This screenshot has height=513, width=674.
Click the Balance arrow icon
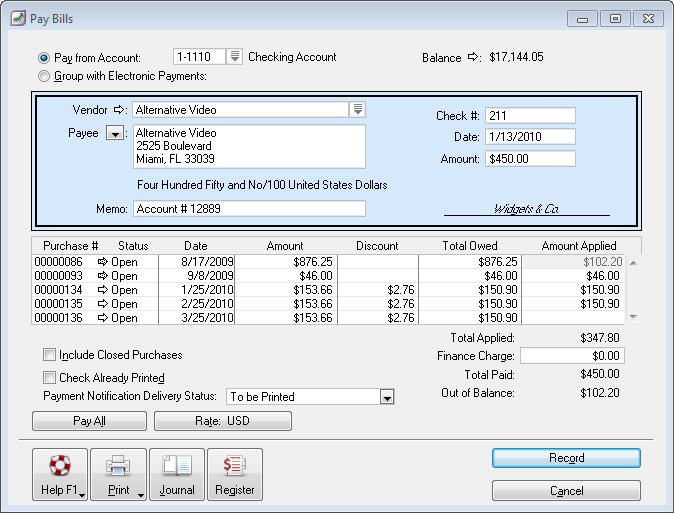(474, 57)
